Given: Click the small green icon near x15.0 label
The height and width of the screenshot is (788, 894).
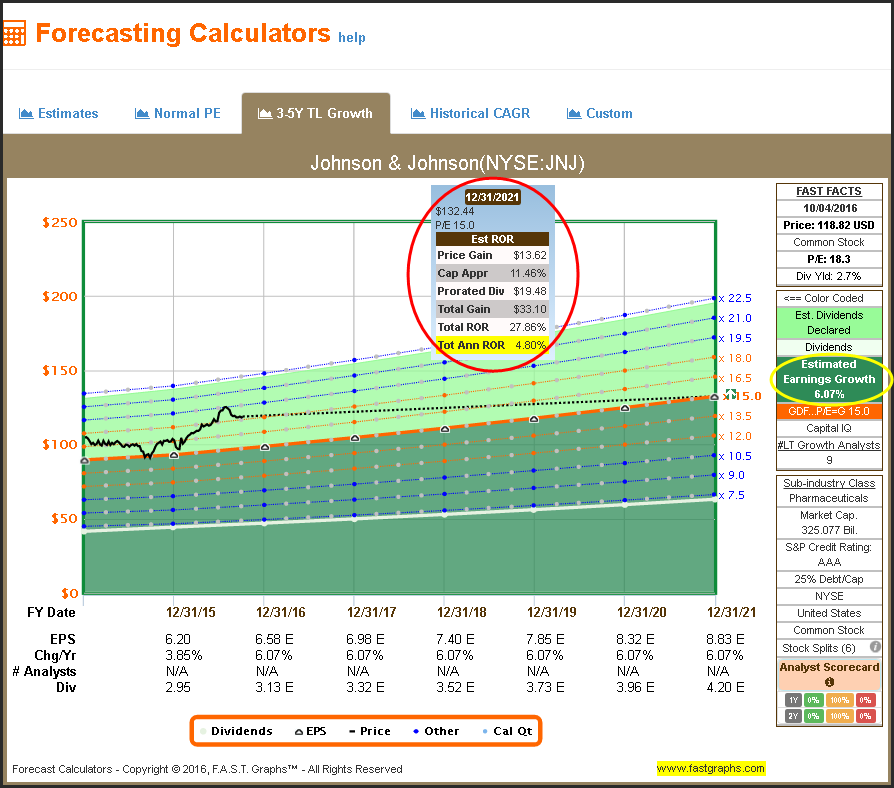Looking at the screenshot, I should click(x=731, y=394).
